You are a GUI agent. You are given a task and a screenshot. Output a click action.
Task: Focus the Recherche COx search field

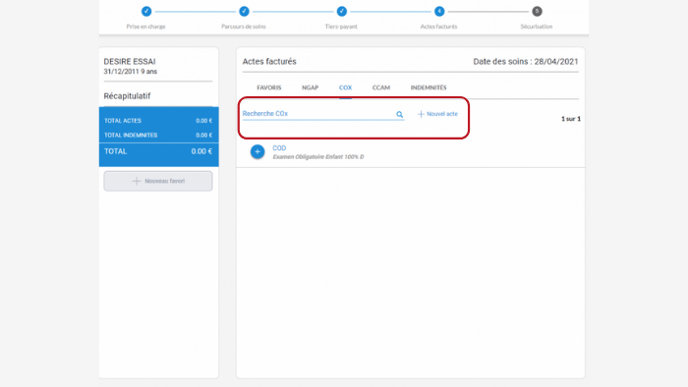(x=318, y=114)
